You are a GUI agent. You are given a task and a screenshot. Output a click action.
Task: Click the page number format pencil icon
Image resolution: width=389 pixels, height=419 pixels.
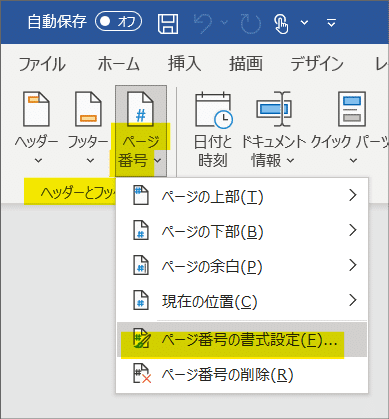(142, 338)
